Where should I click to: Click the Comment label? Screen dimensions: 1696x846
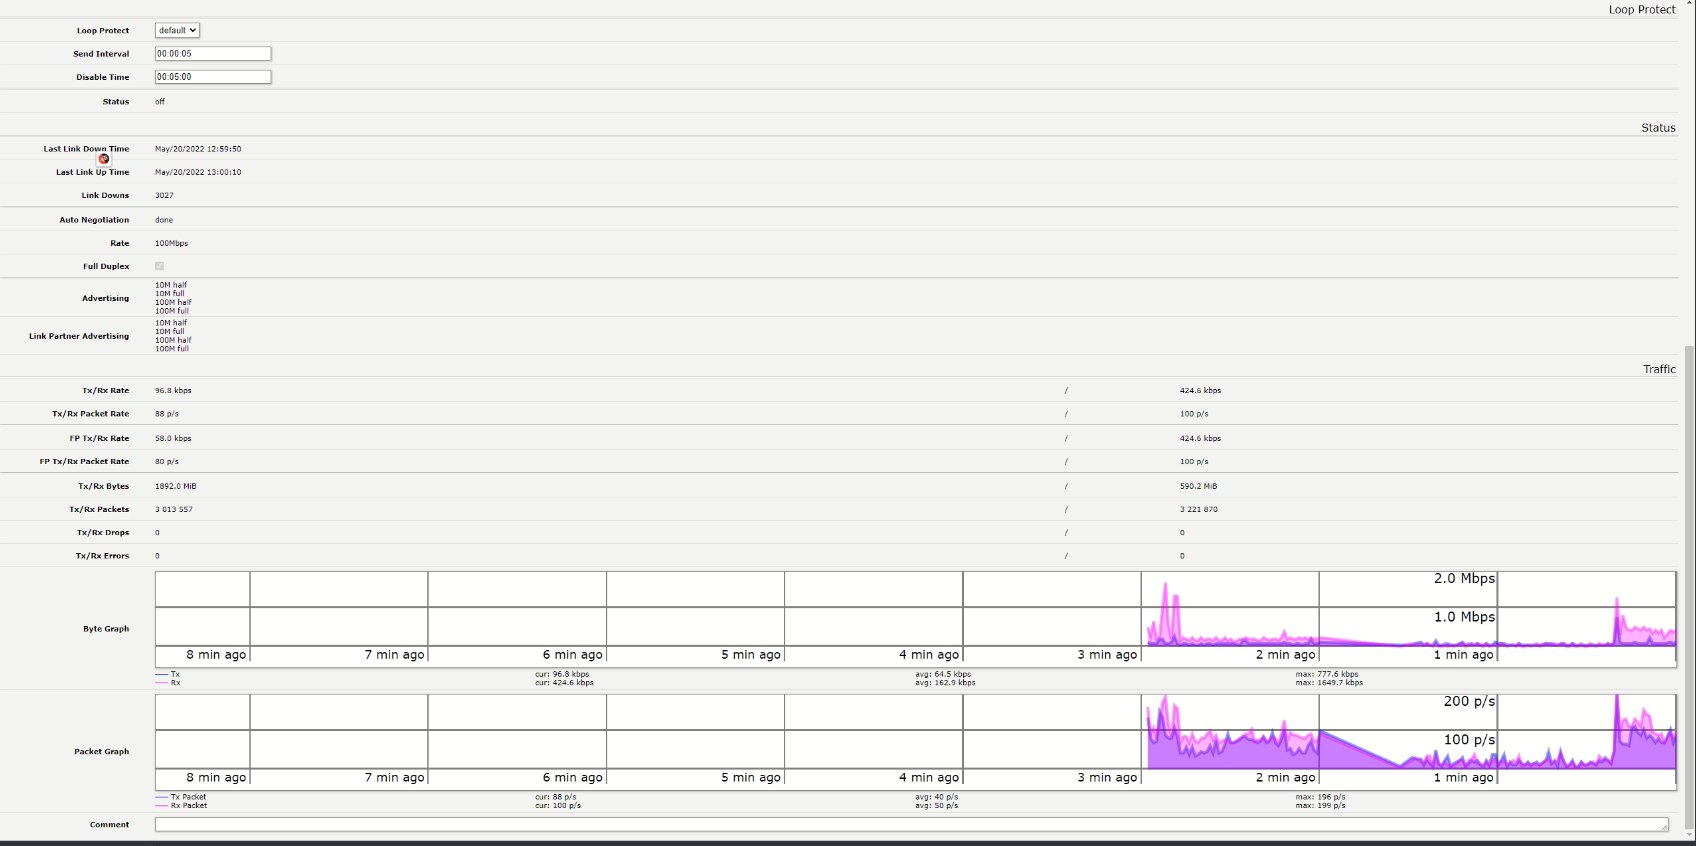(x=109, y=825)
